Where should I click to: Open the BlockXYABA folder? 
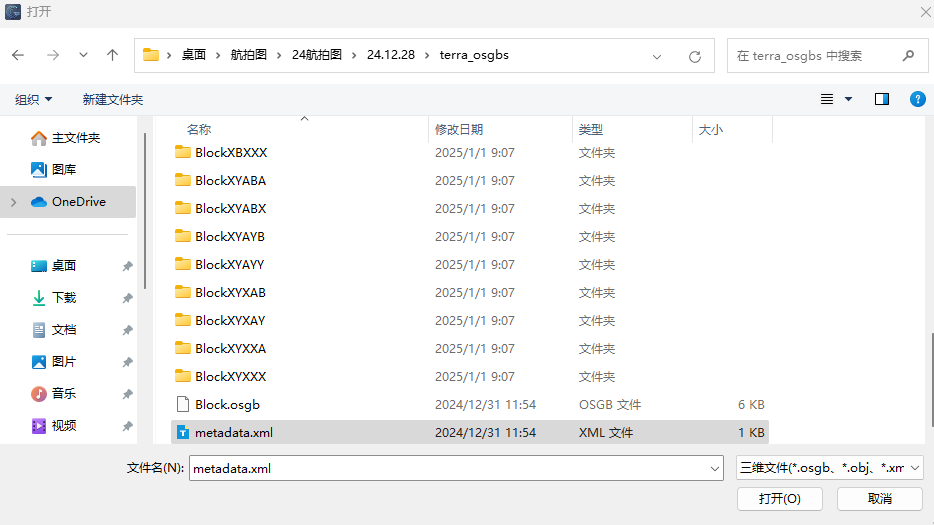[230, 181]
